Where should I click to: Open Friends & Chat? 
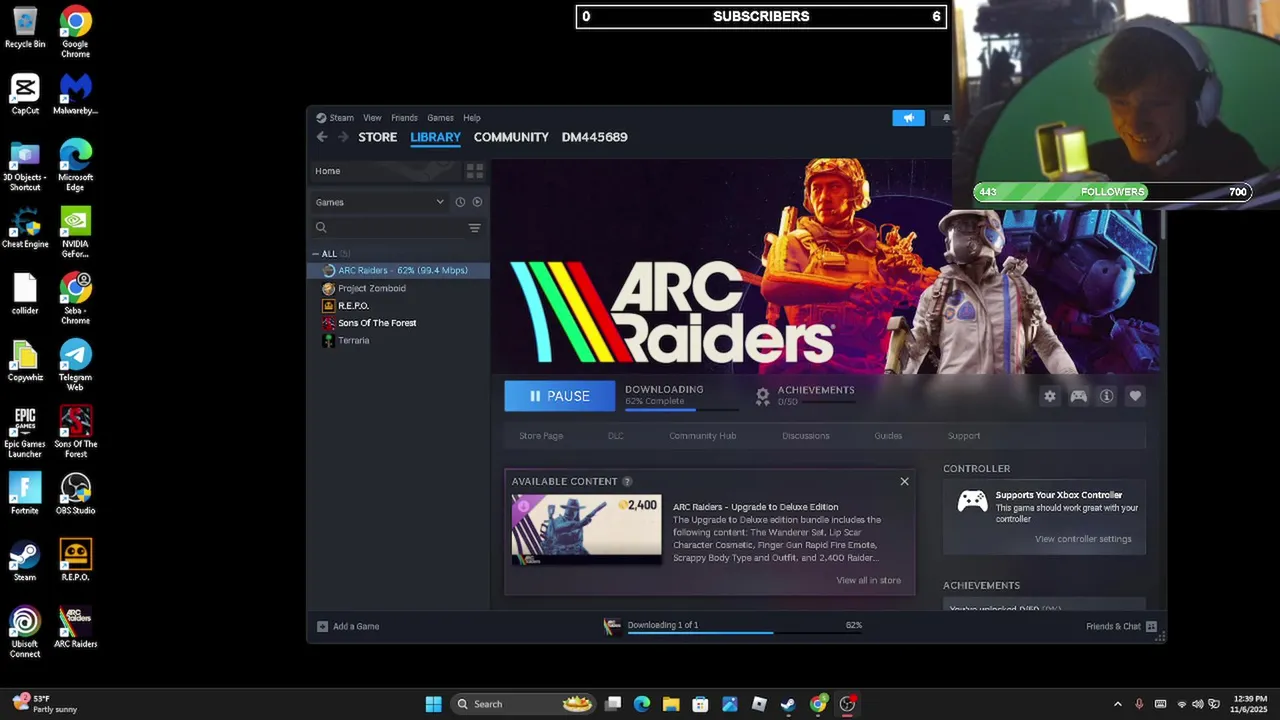[x=1121, y=626]
